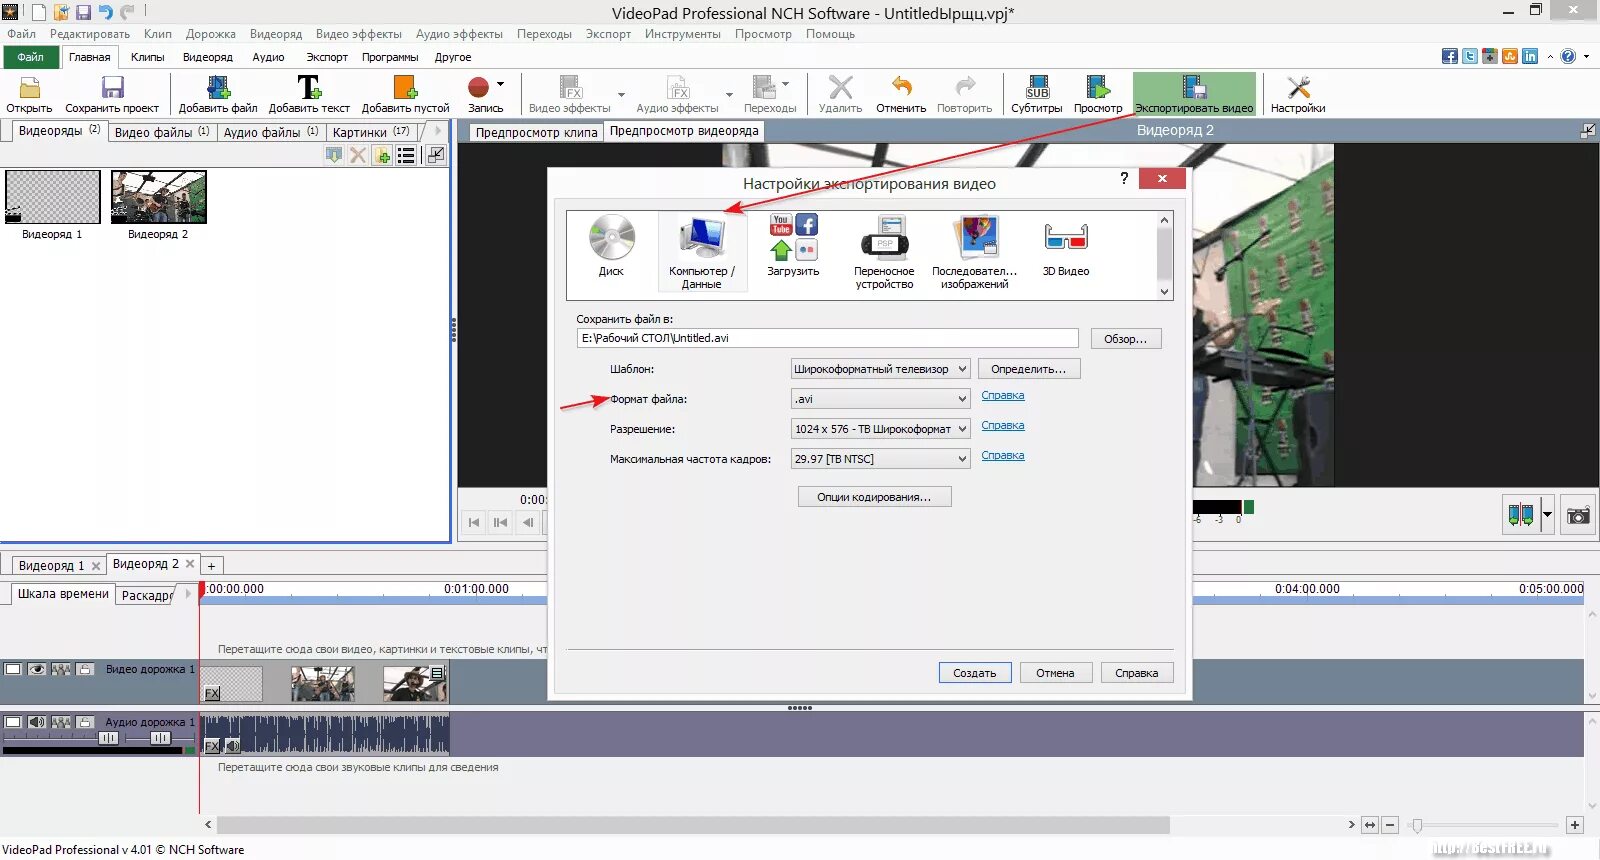This screenshot has width=1600, height=860.
Task: Toggle select box of Аудио дорожка 1
Action: pyautogui.click(x=13, y=722)
